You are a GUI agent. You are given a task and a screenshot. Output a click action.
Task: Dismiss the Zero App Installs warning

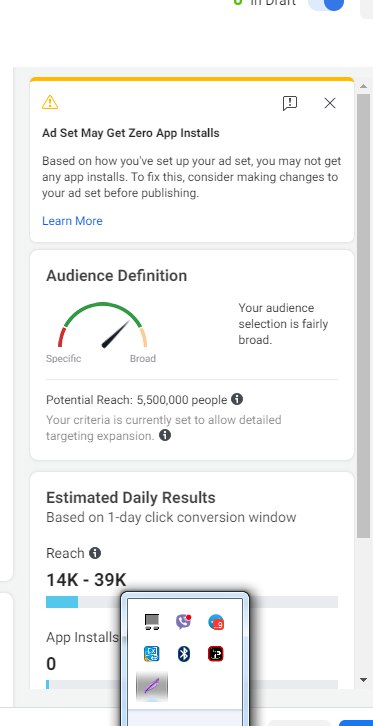(330, 103)
